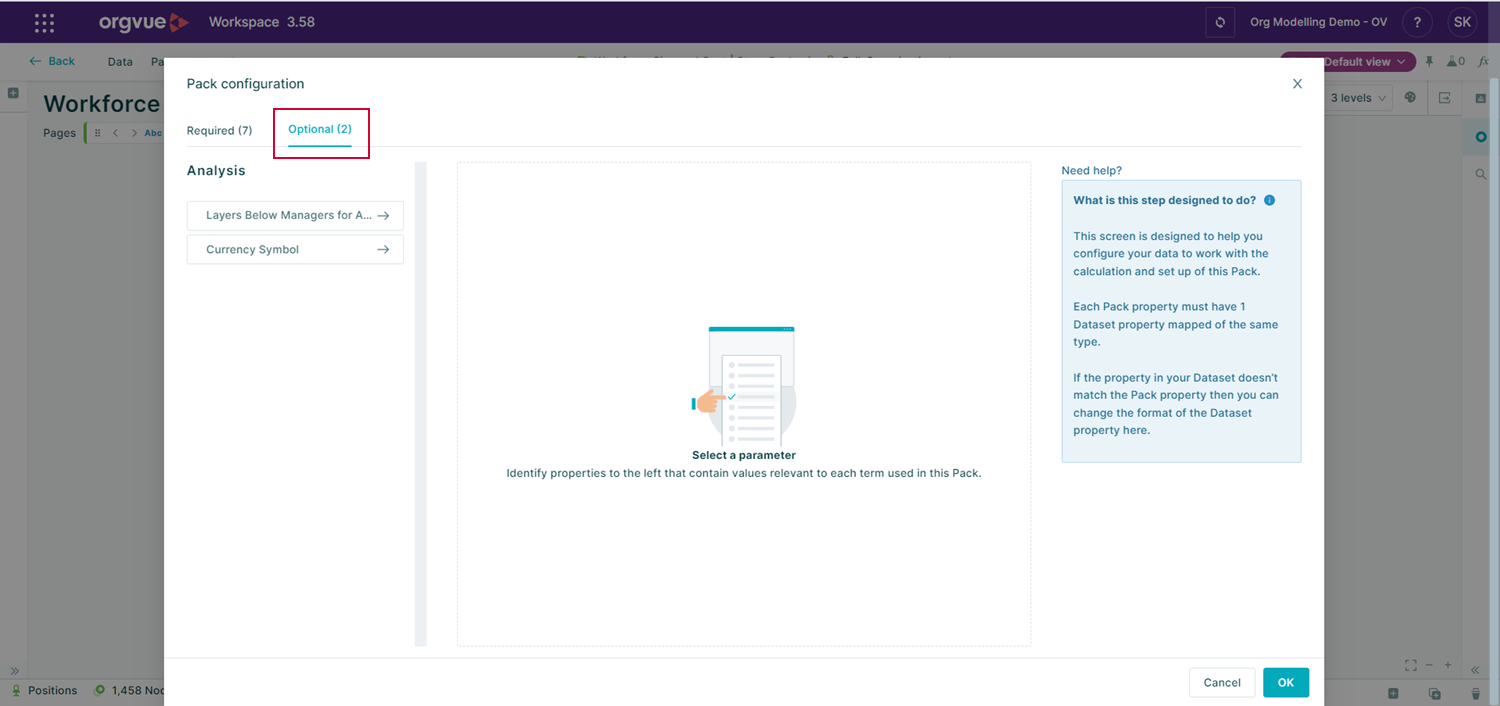Click the add node plus icon at bottom right
The width and height of the screenshot is (1500, 706).
[x=1393, y=693]
